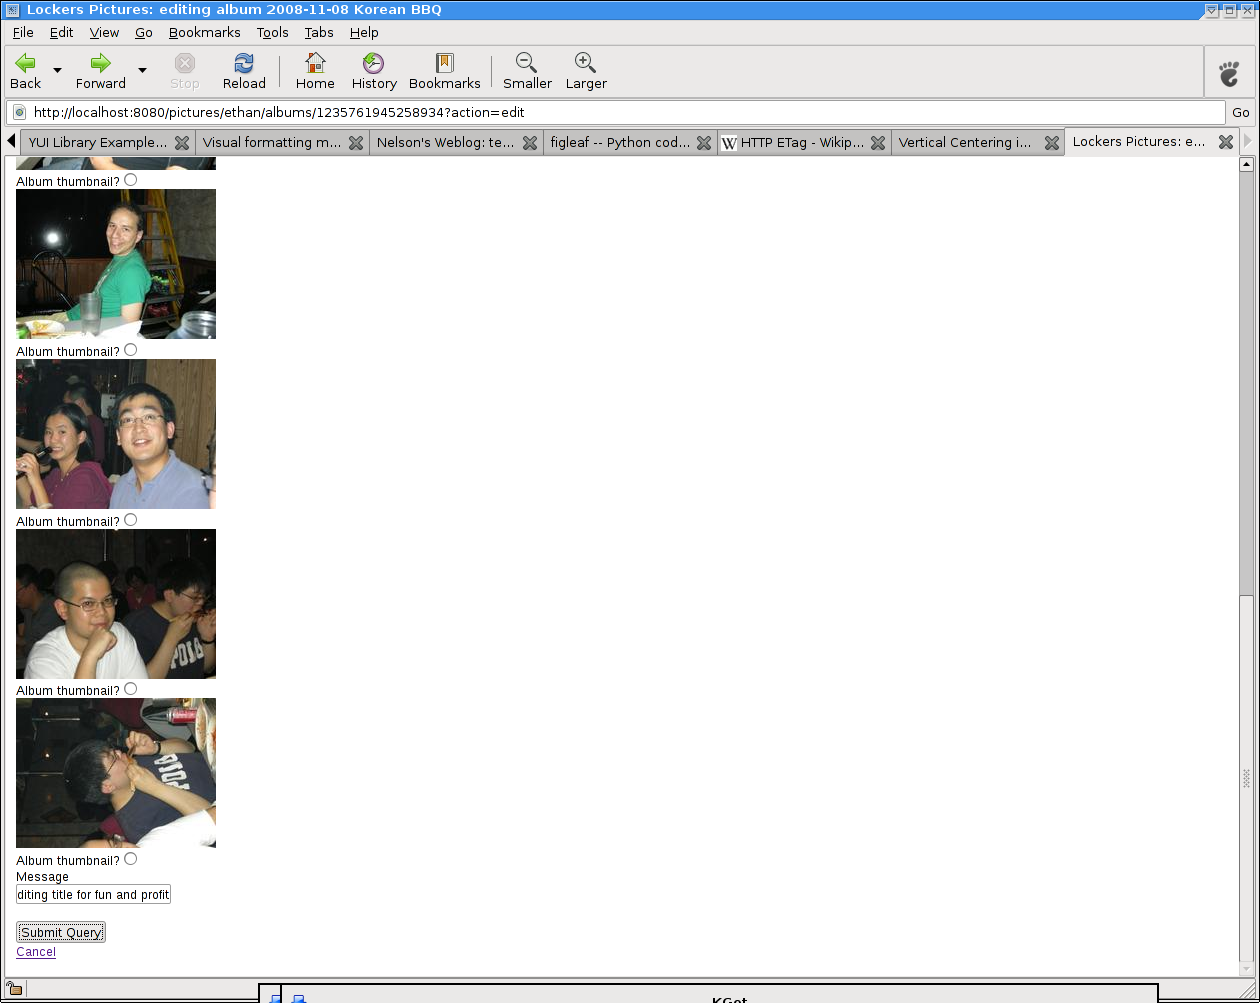1260x1003 pixels.
Task: Close the HTTP ETag Wikipedia tab
Action: click(x=878, y=143)
